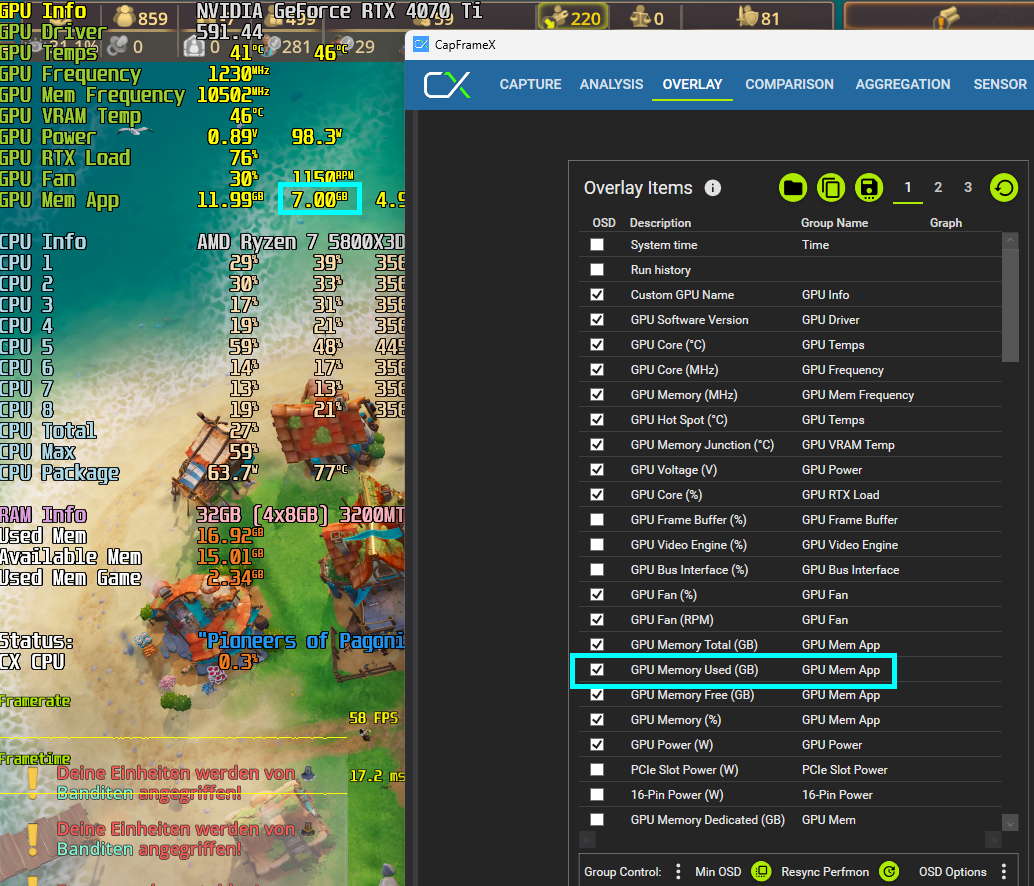Select the OVERLAY tab
The image size is (1034, 886).
pyautogui.click(x=692, y=84)
